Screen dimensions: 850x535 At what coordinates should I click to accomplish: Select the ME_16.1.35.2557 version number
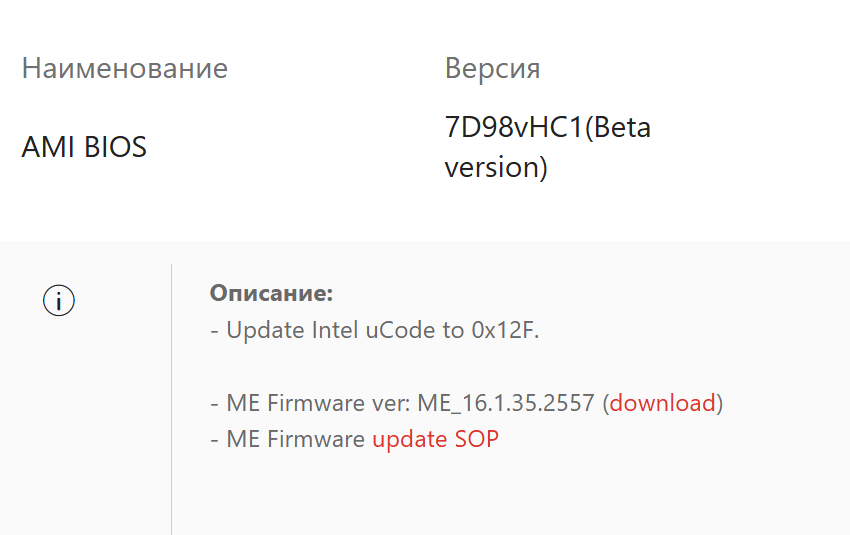coord(507,403)
